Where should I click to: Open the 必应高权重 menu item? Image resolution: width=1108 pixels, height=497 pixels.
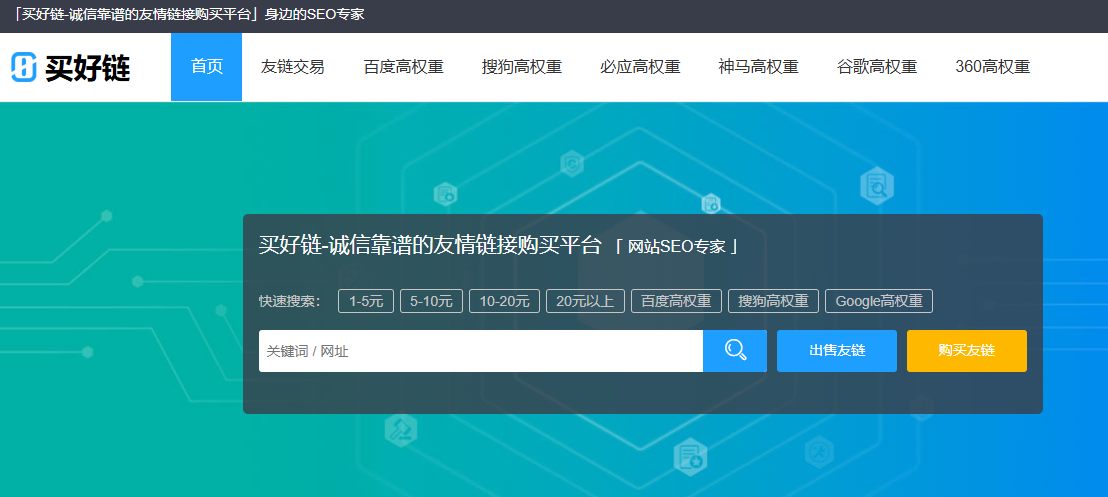(640, 67)
